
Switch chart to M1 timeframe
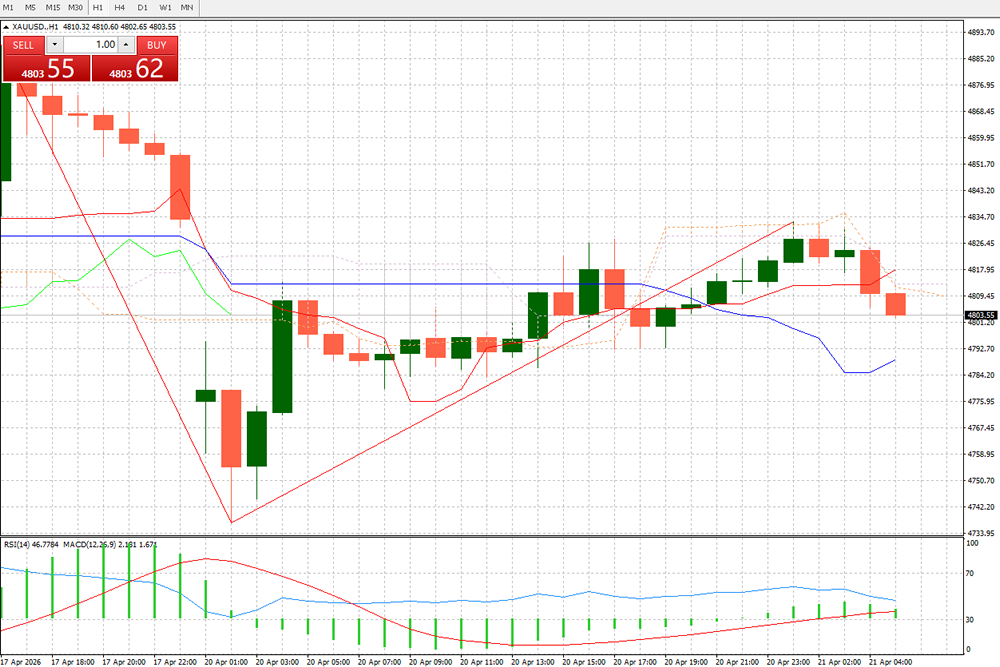coord(9,7)
